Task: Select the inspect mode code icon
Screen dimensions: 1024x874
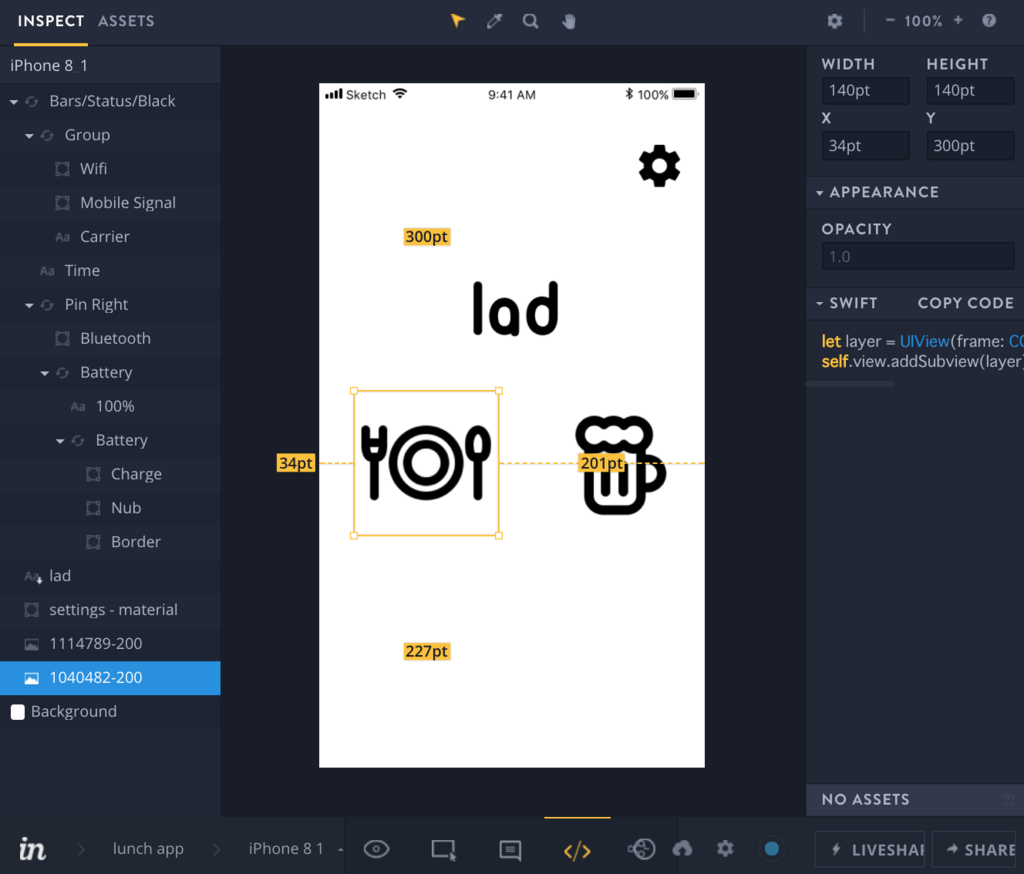Action: [577, 850]
